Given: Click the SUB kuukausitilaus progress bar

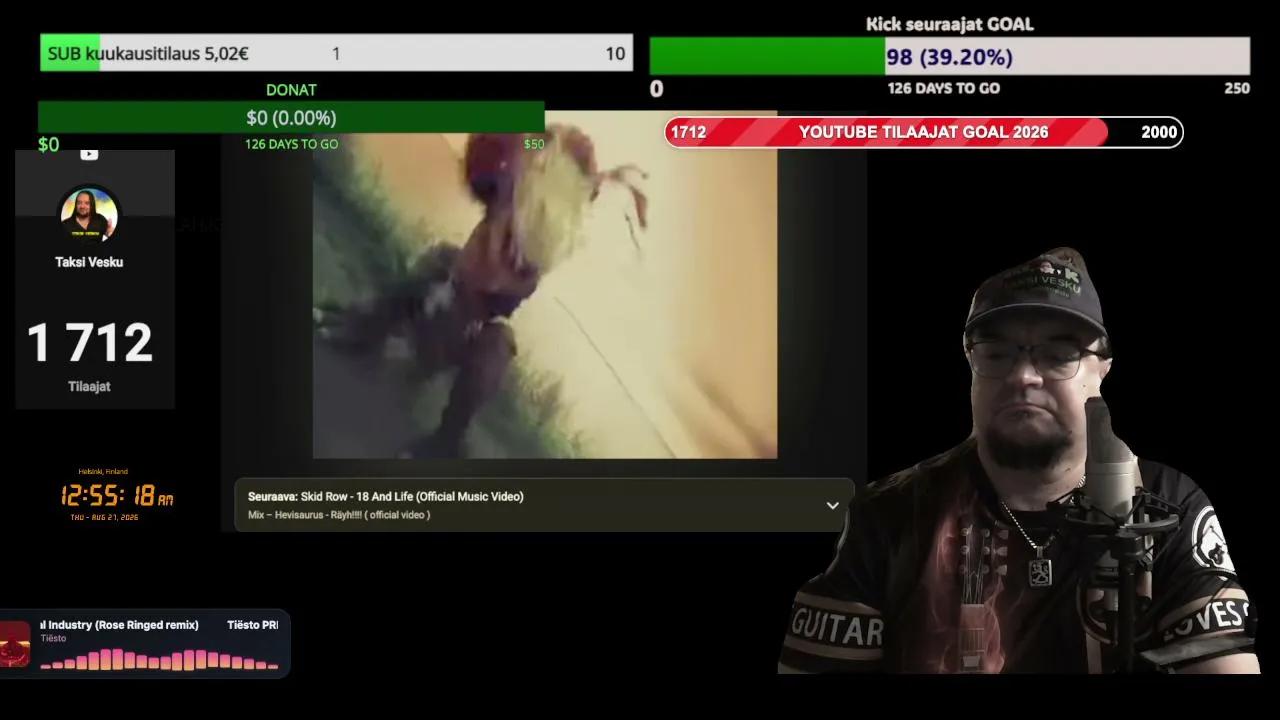Looking at the screenshot, I should pyautogui.click(x=336, y=53).
